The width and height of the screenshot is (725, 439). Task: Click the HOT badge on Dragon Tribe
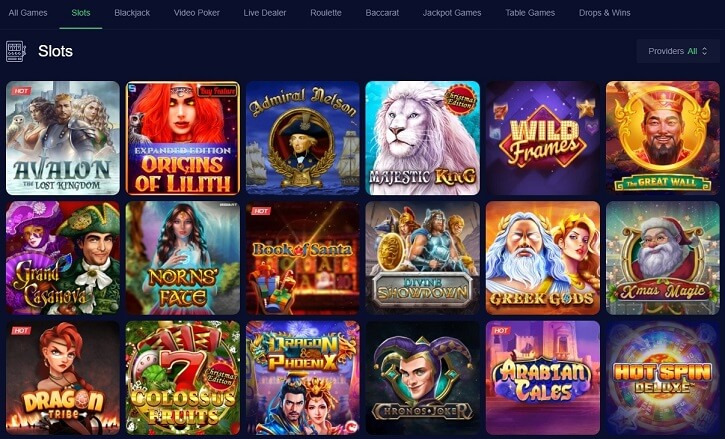click(21, 331)
